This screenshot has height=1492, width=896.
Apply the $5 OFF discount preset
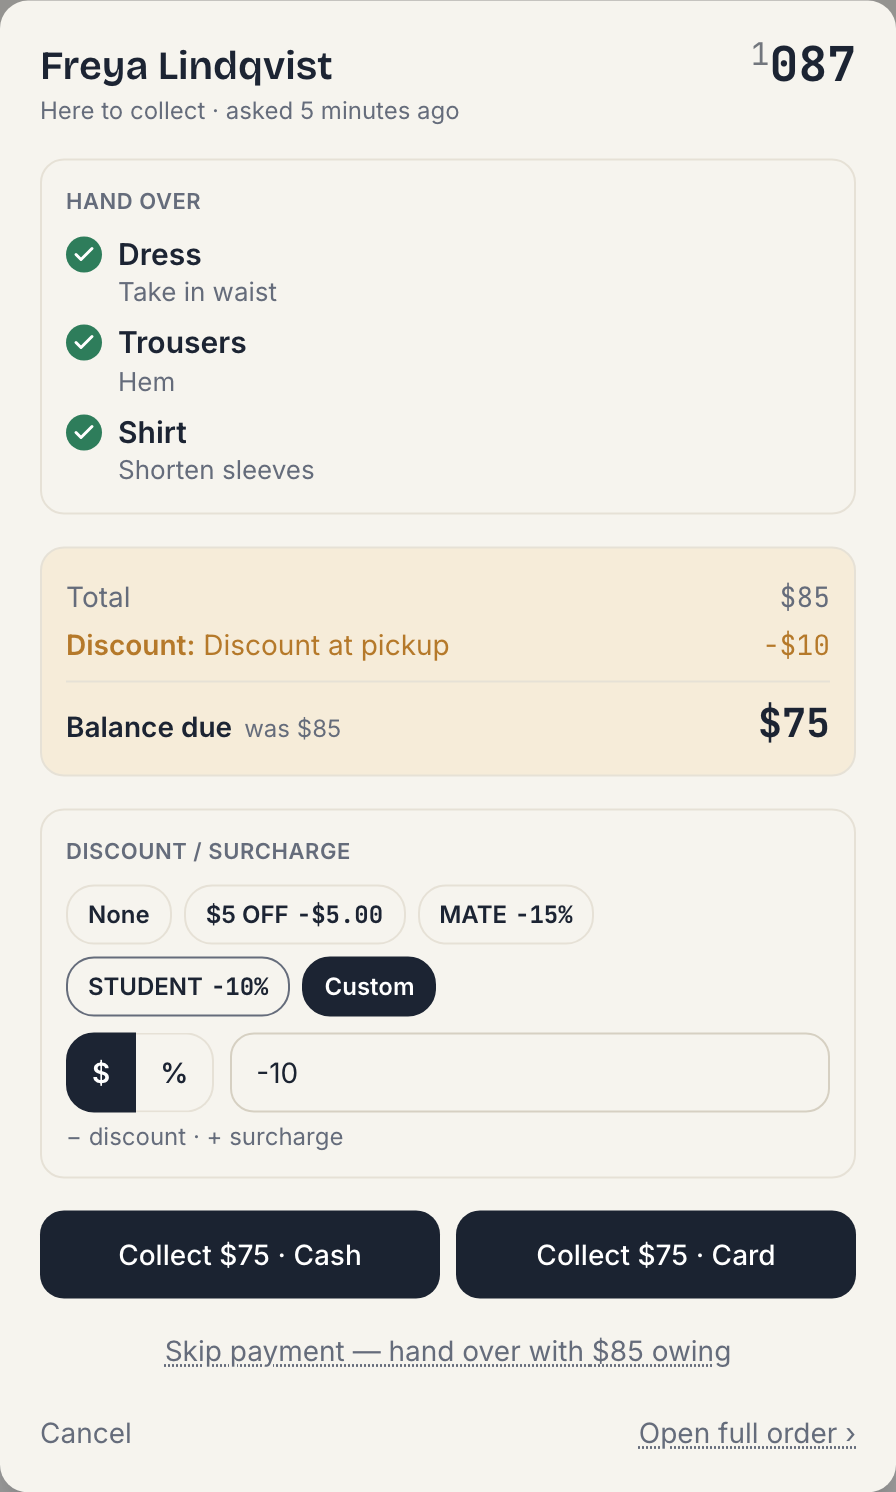295,915
